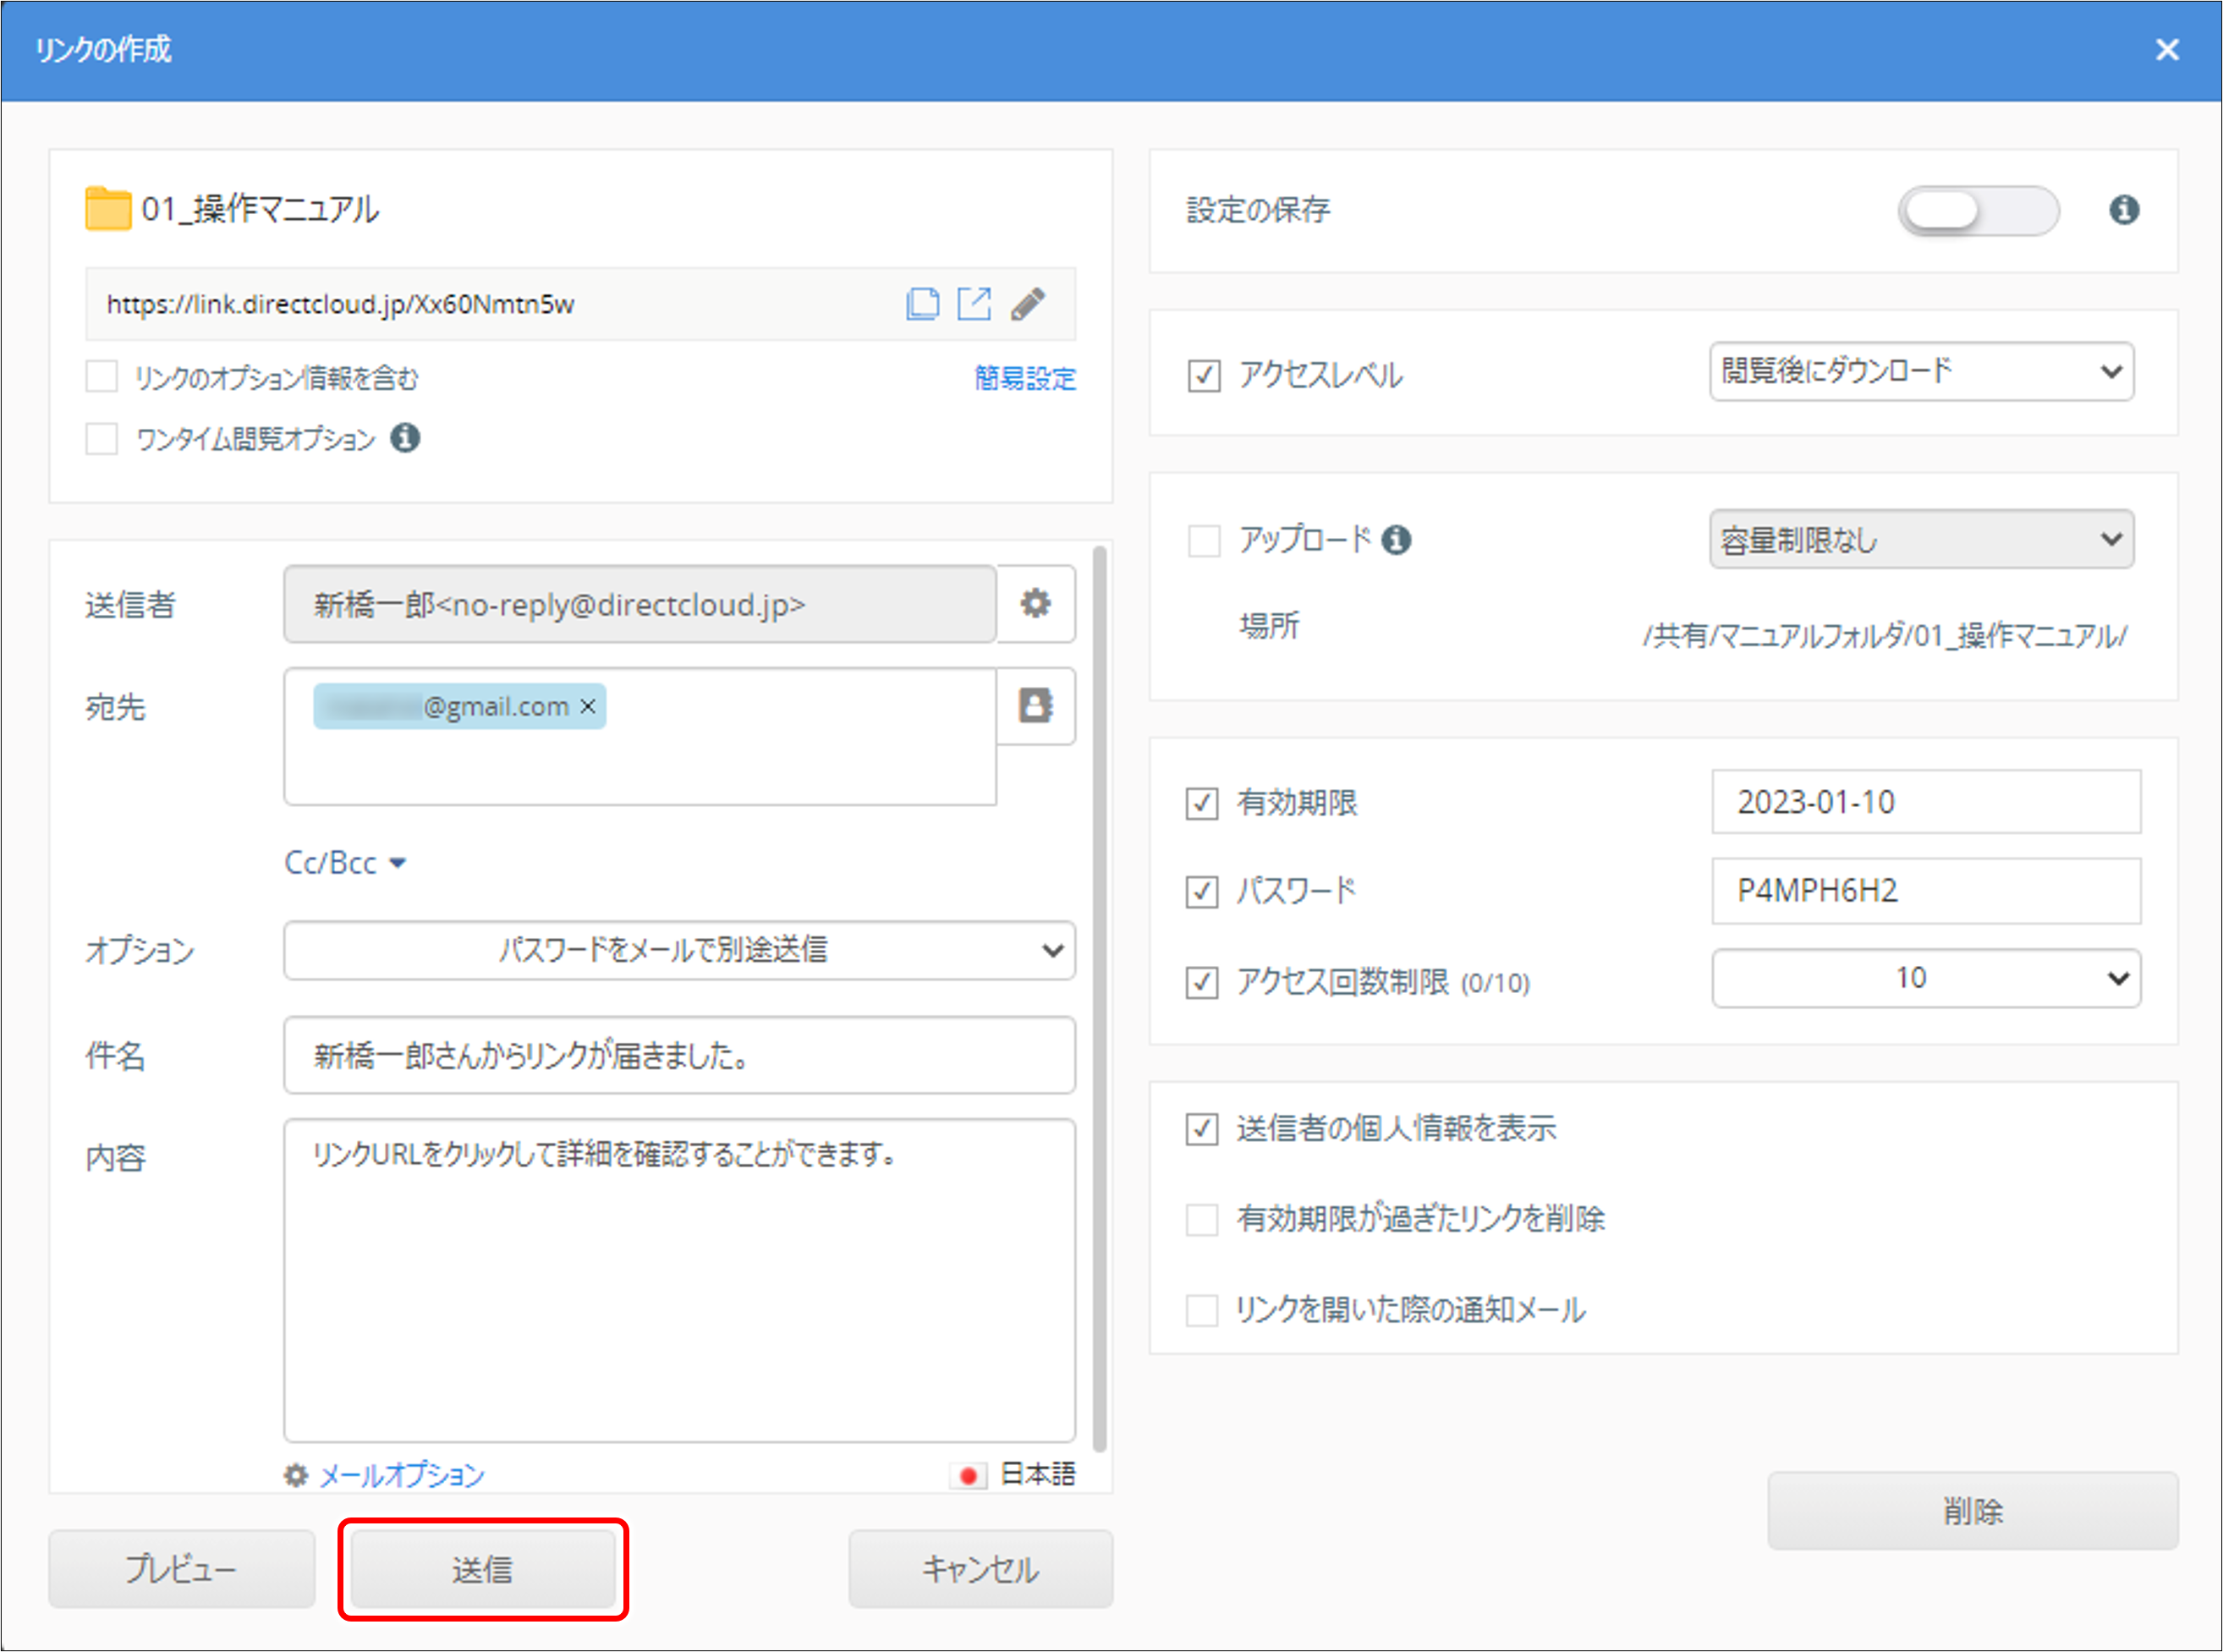2223x1652 pixels.
Task: Open the access count limit dropdown
Action: (1925, 978)
